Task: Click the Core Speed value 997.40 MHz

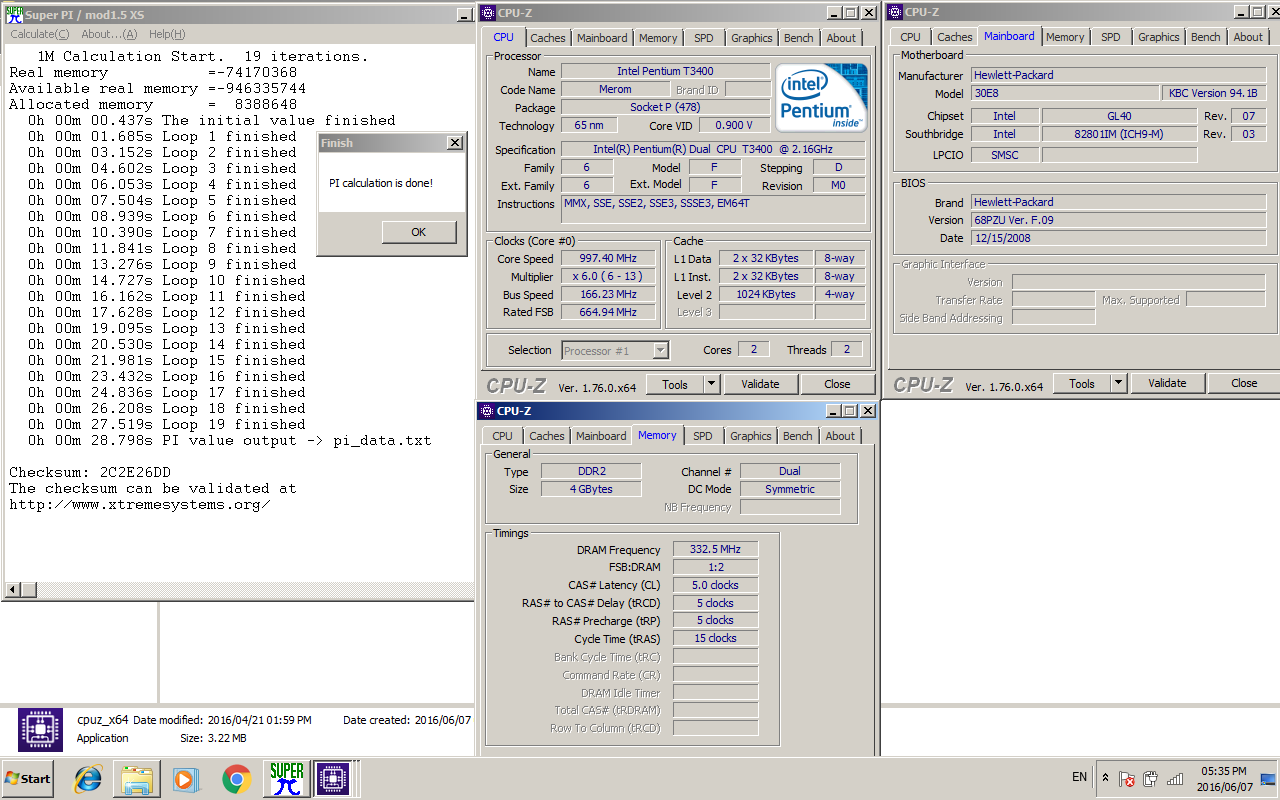Action: [x=608, y=258]
